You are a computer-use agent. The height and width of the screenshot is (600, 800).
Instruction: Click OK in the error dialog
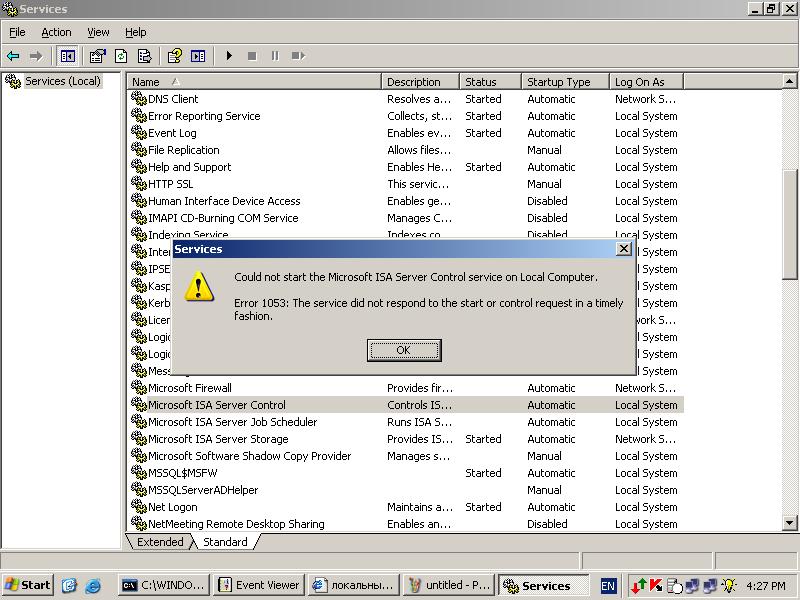404,351
